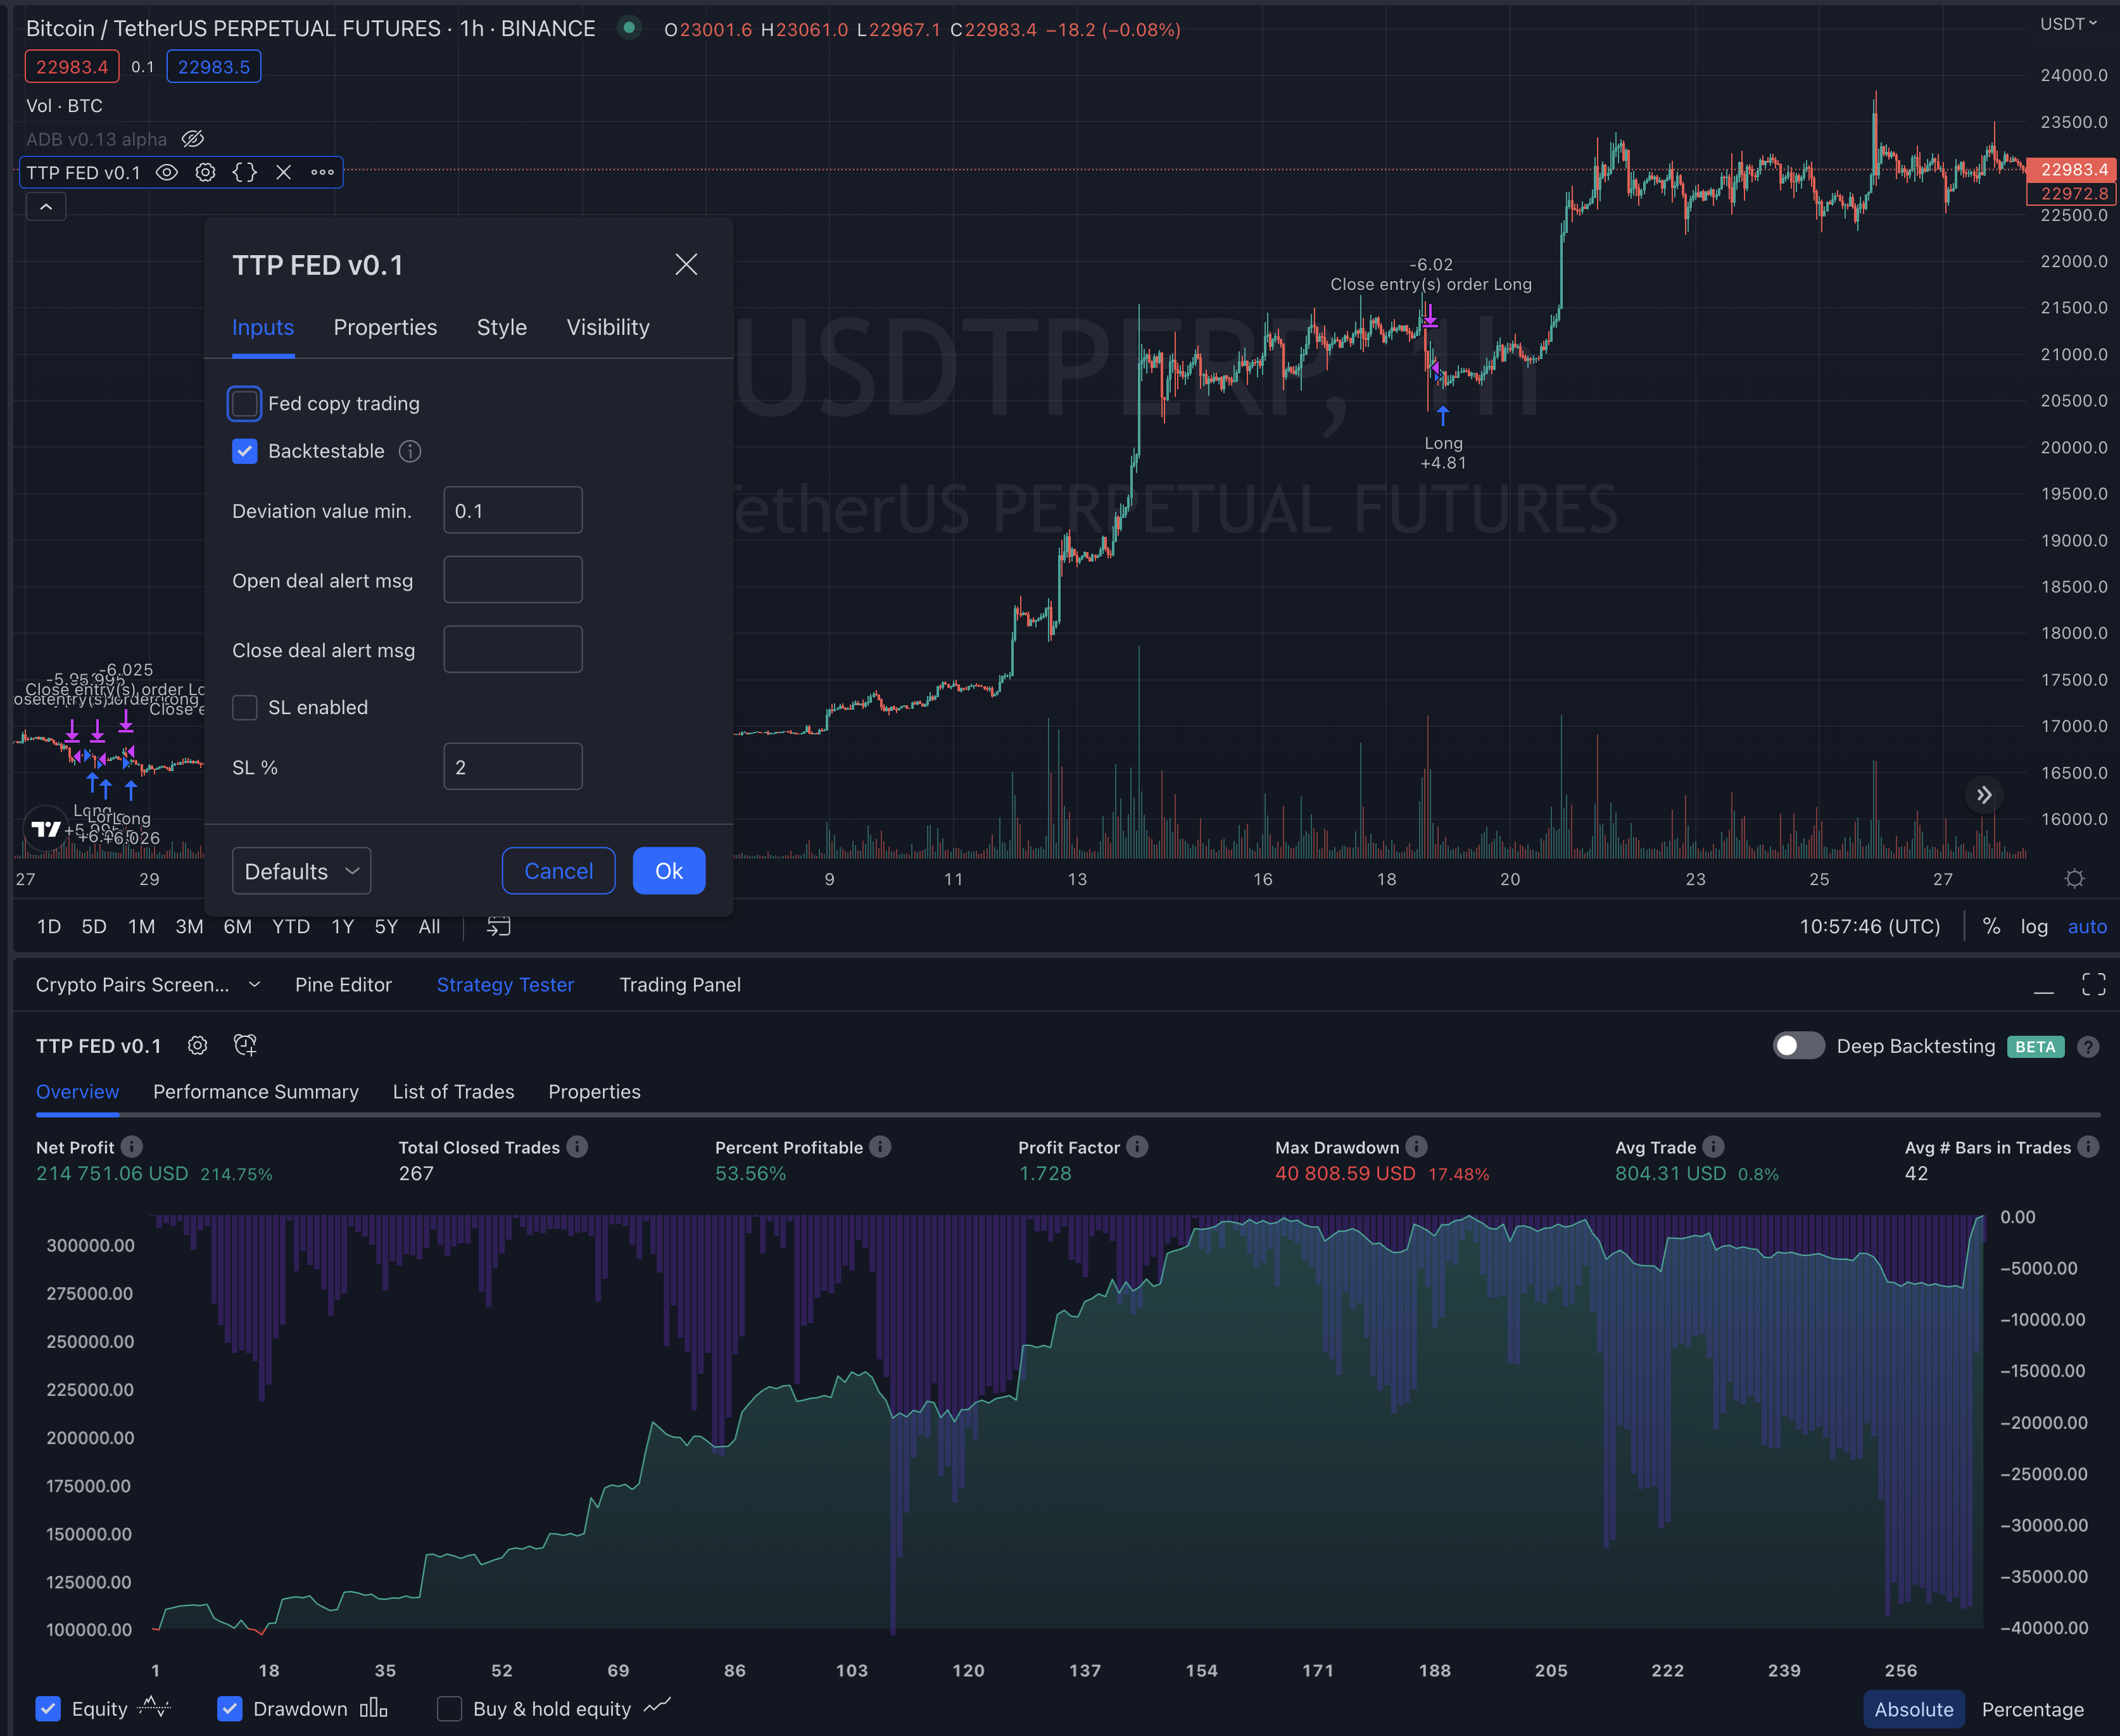Image resolution: width=2120 pixels, height=1736 pixels.
Task: Show Net Profit info icon
Action: (132, 1147)
